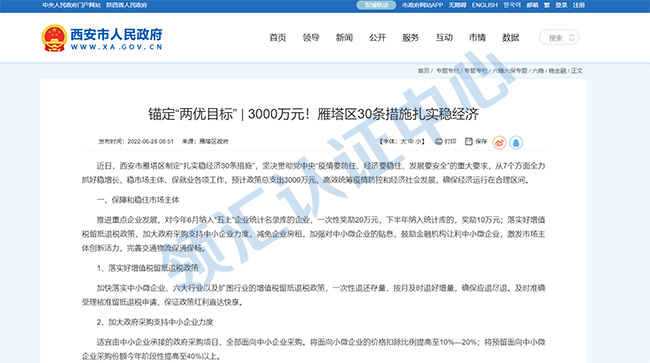This screenshot has width=650, height=363.
Task: Click the subheading 1、落实好增值税留抵退税政策
Action: (x=148, y=268)
